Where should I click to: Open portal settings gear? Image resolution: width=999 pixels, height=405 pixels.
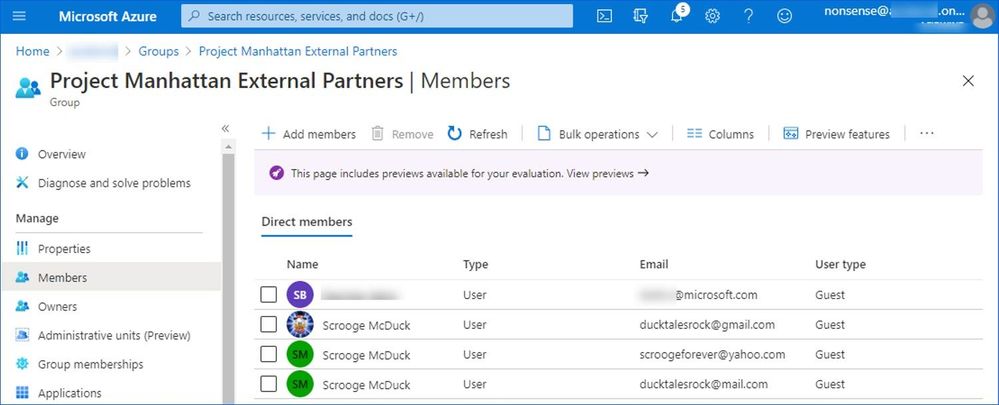click(x=712, y=17)
